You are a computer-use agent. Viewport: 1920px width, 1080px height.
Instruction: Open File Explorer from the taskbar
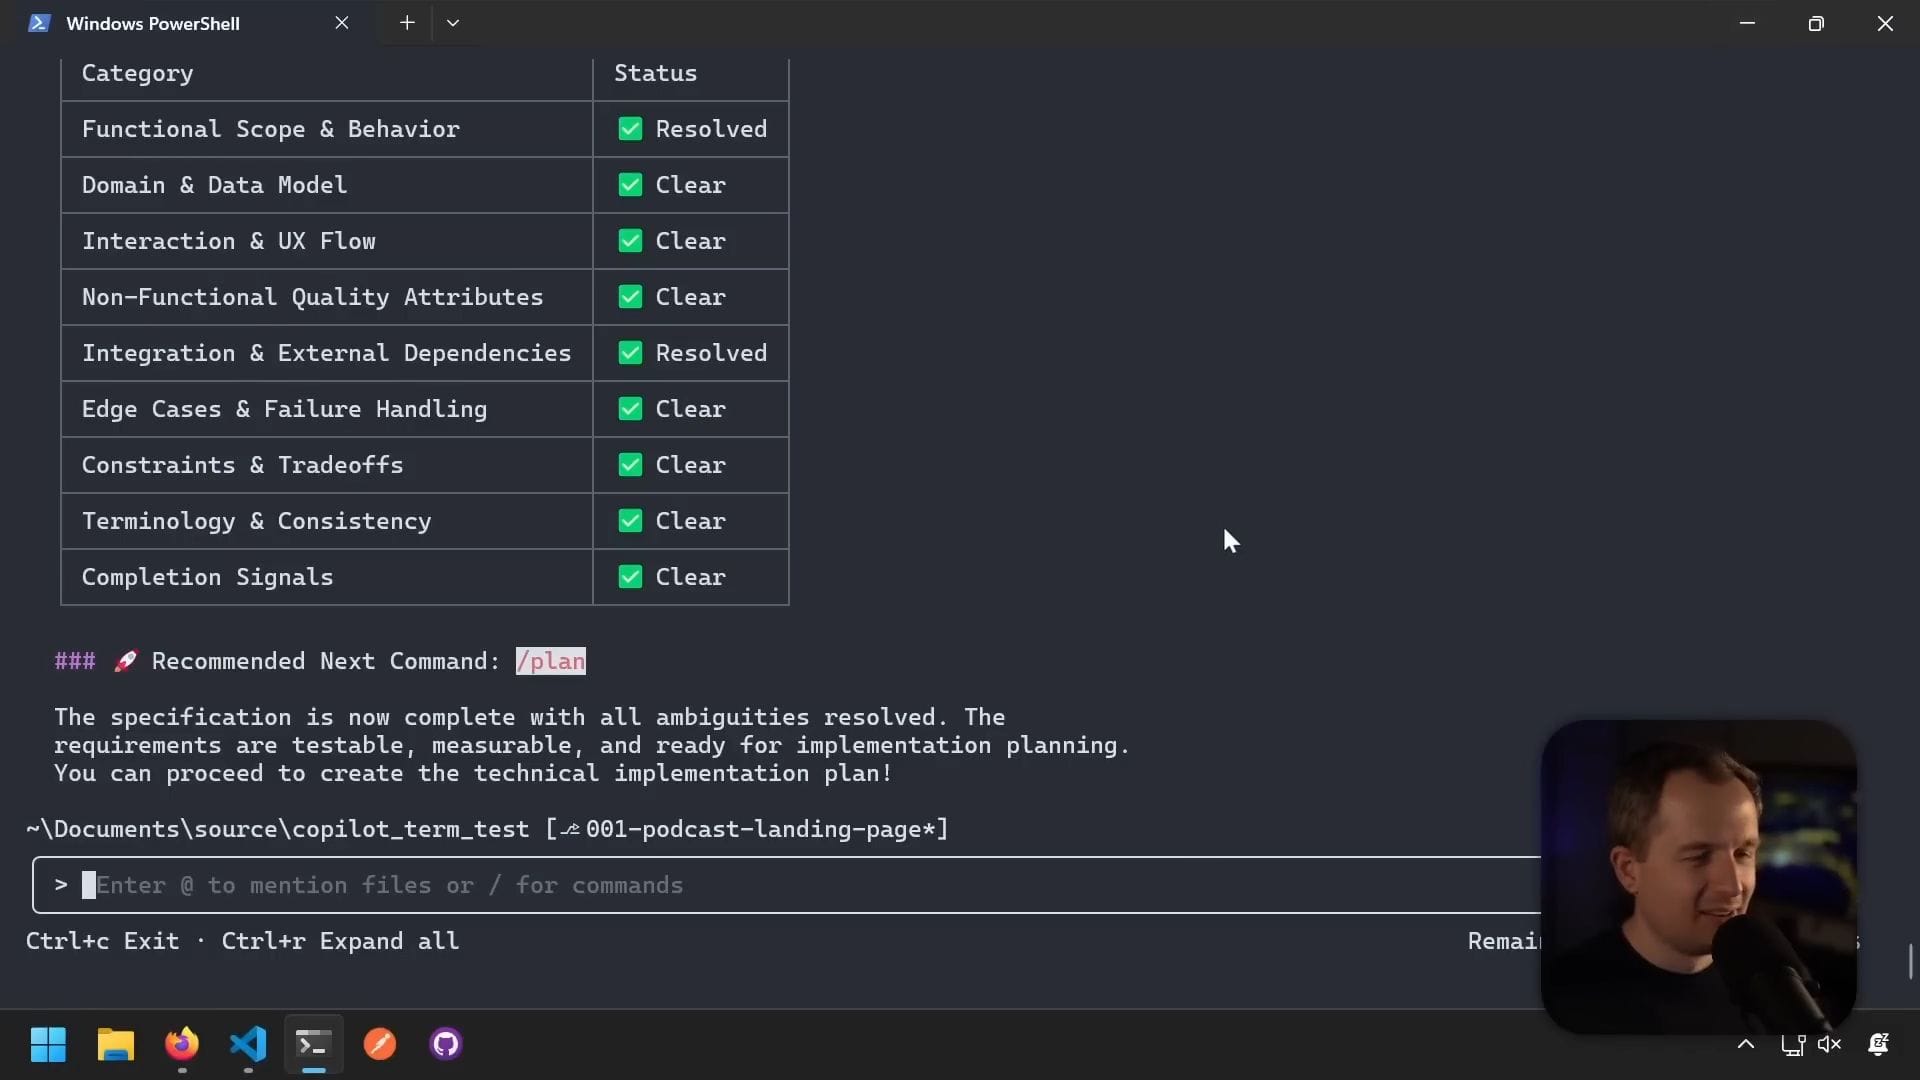pyautogui.click(x=115, y=1044)
